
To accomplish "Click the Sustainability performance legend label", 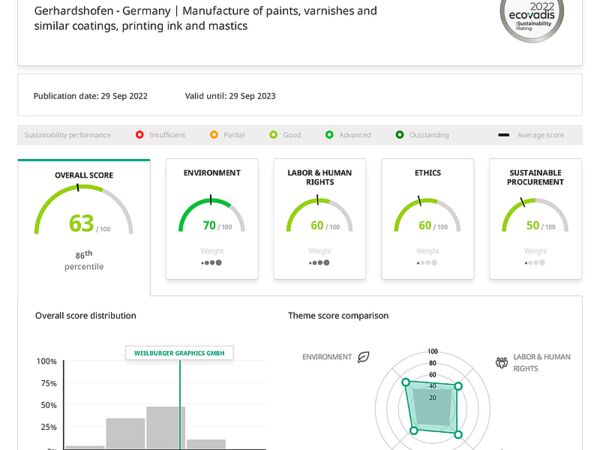I will (x=67, y=135).
